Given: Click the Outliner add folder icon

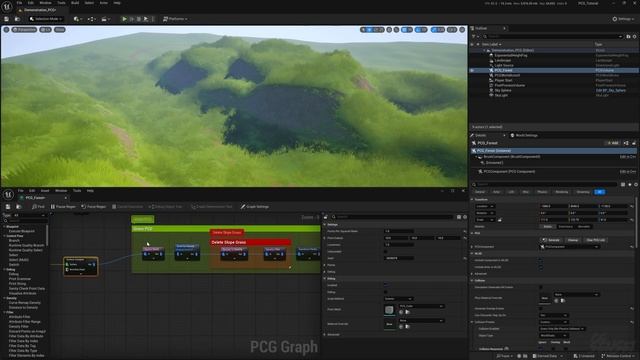Looking at the screenshot, I should pos(628,36).
